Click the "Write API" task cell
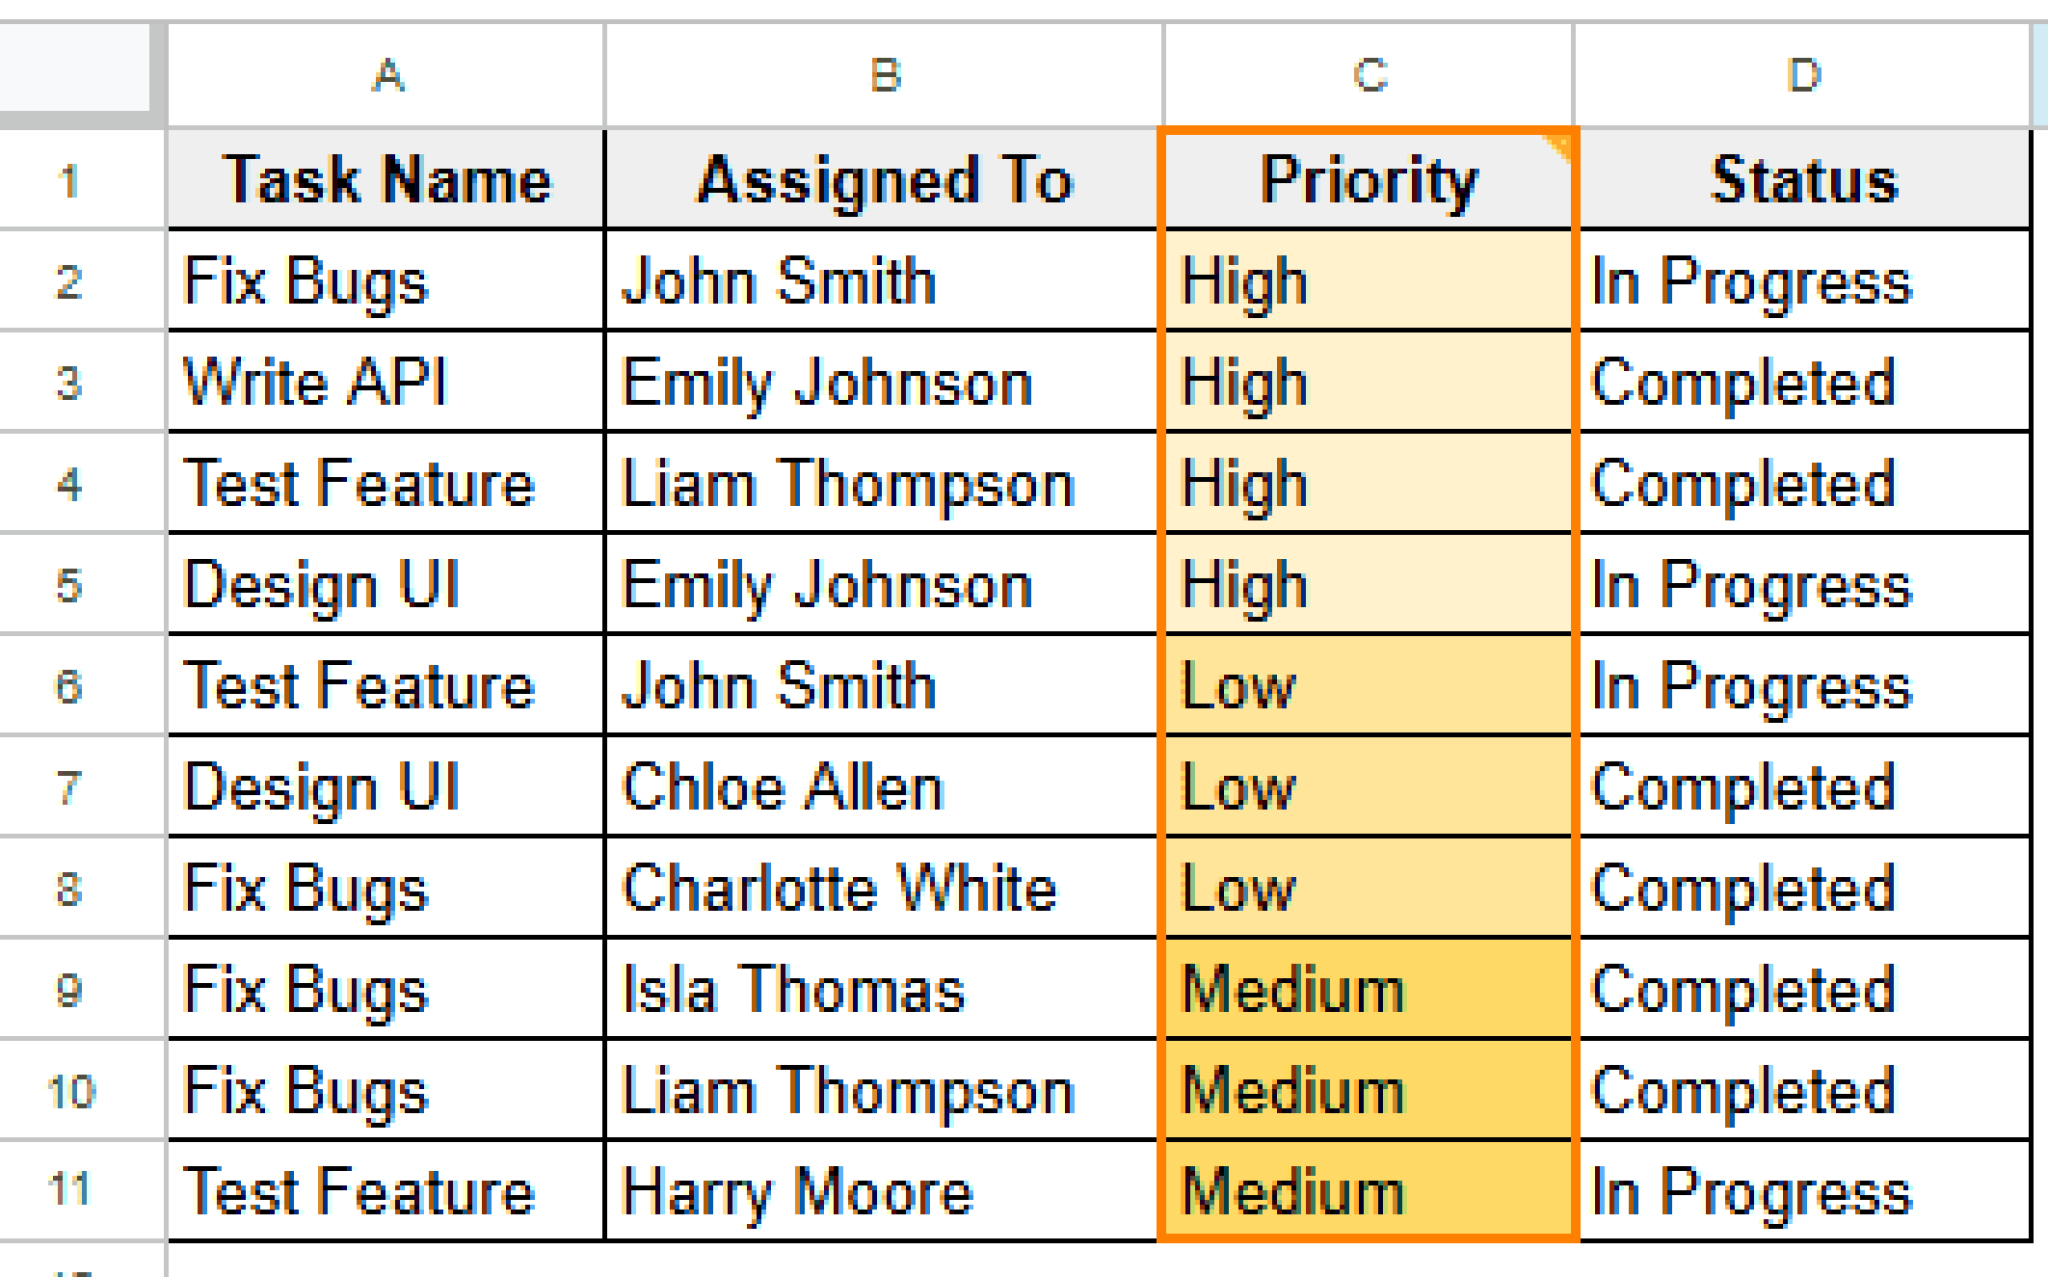 (x=386, y=383)
